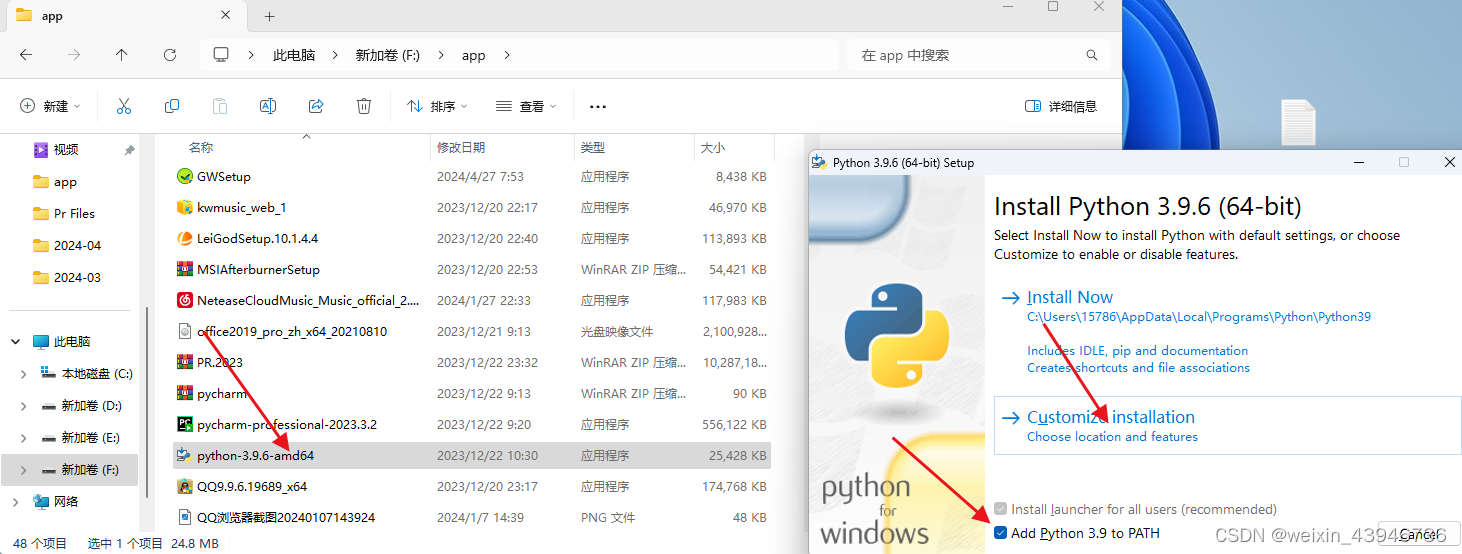The height and width of the screenshot is (554, 1462).
Task: Click the QQ9.9.6.19689_x64 file icon
Action: [184, 486]
